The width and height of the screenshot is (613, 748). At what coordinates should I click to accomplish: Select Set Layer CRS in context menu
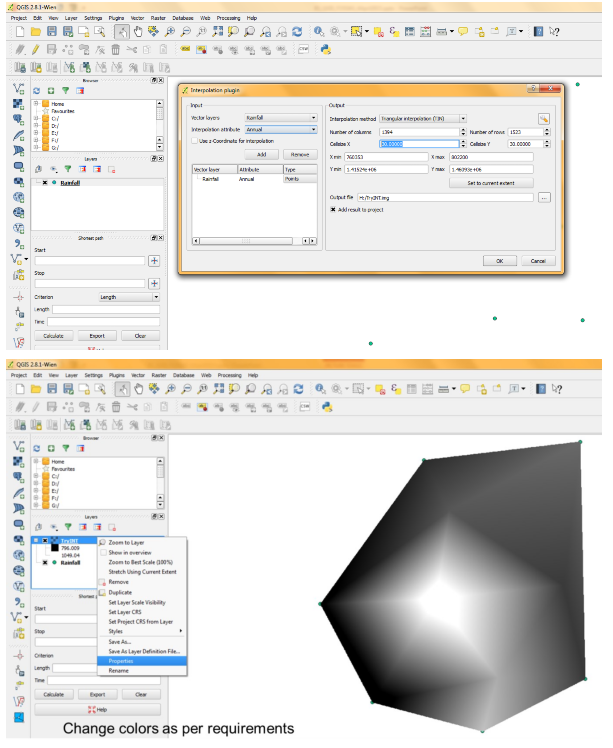pyautogui.click(x=126, y=611)
